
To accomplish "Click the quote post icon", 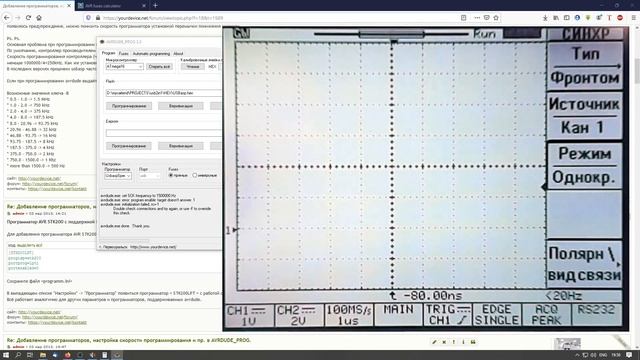I will (473, 342).
